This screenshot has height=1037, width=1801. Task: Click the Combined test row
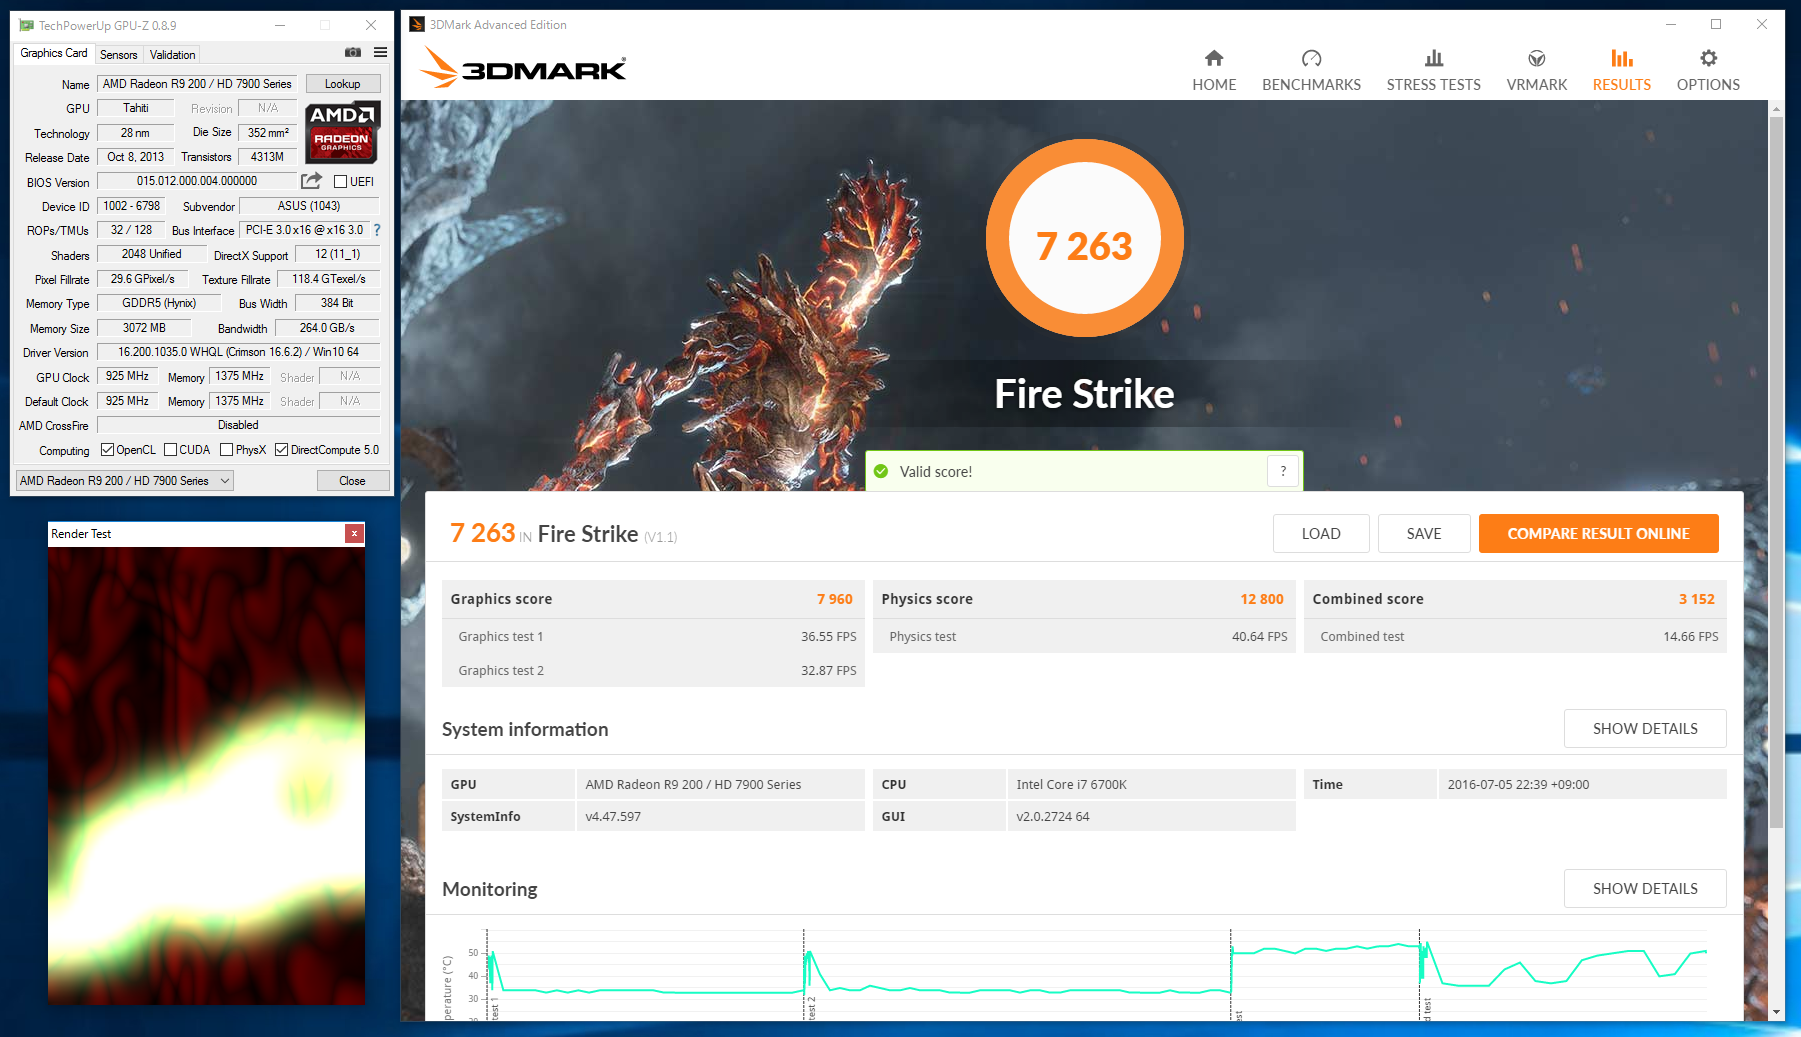1515,636
